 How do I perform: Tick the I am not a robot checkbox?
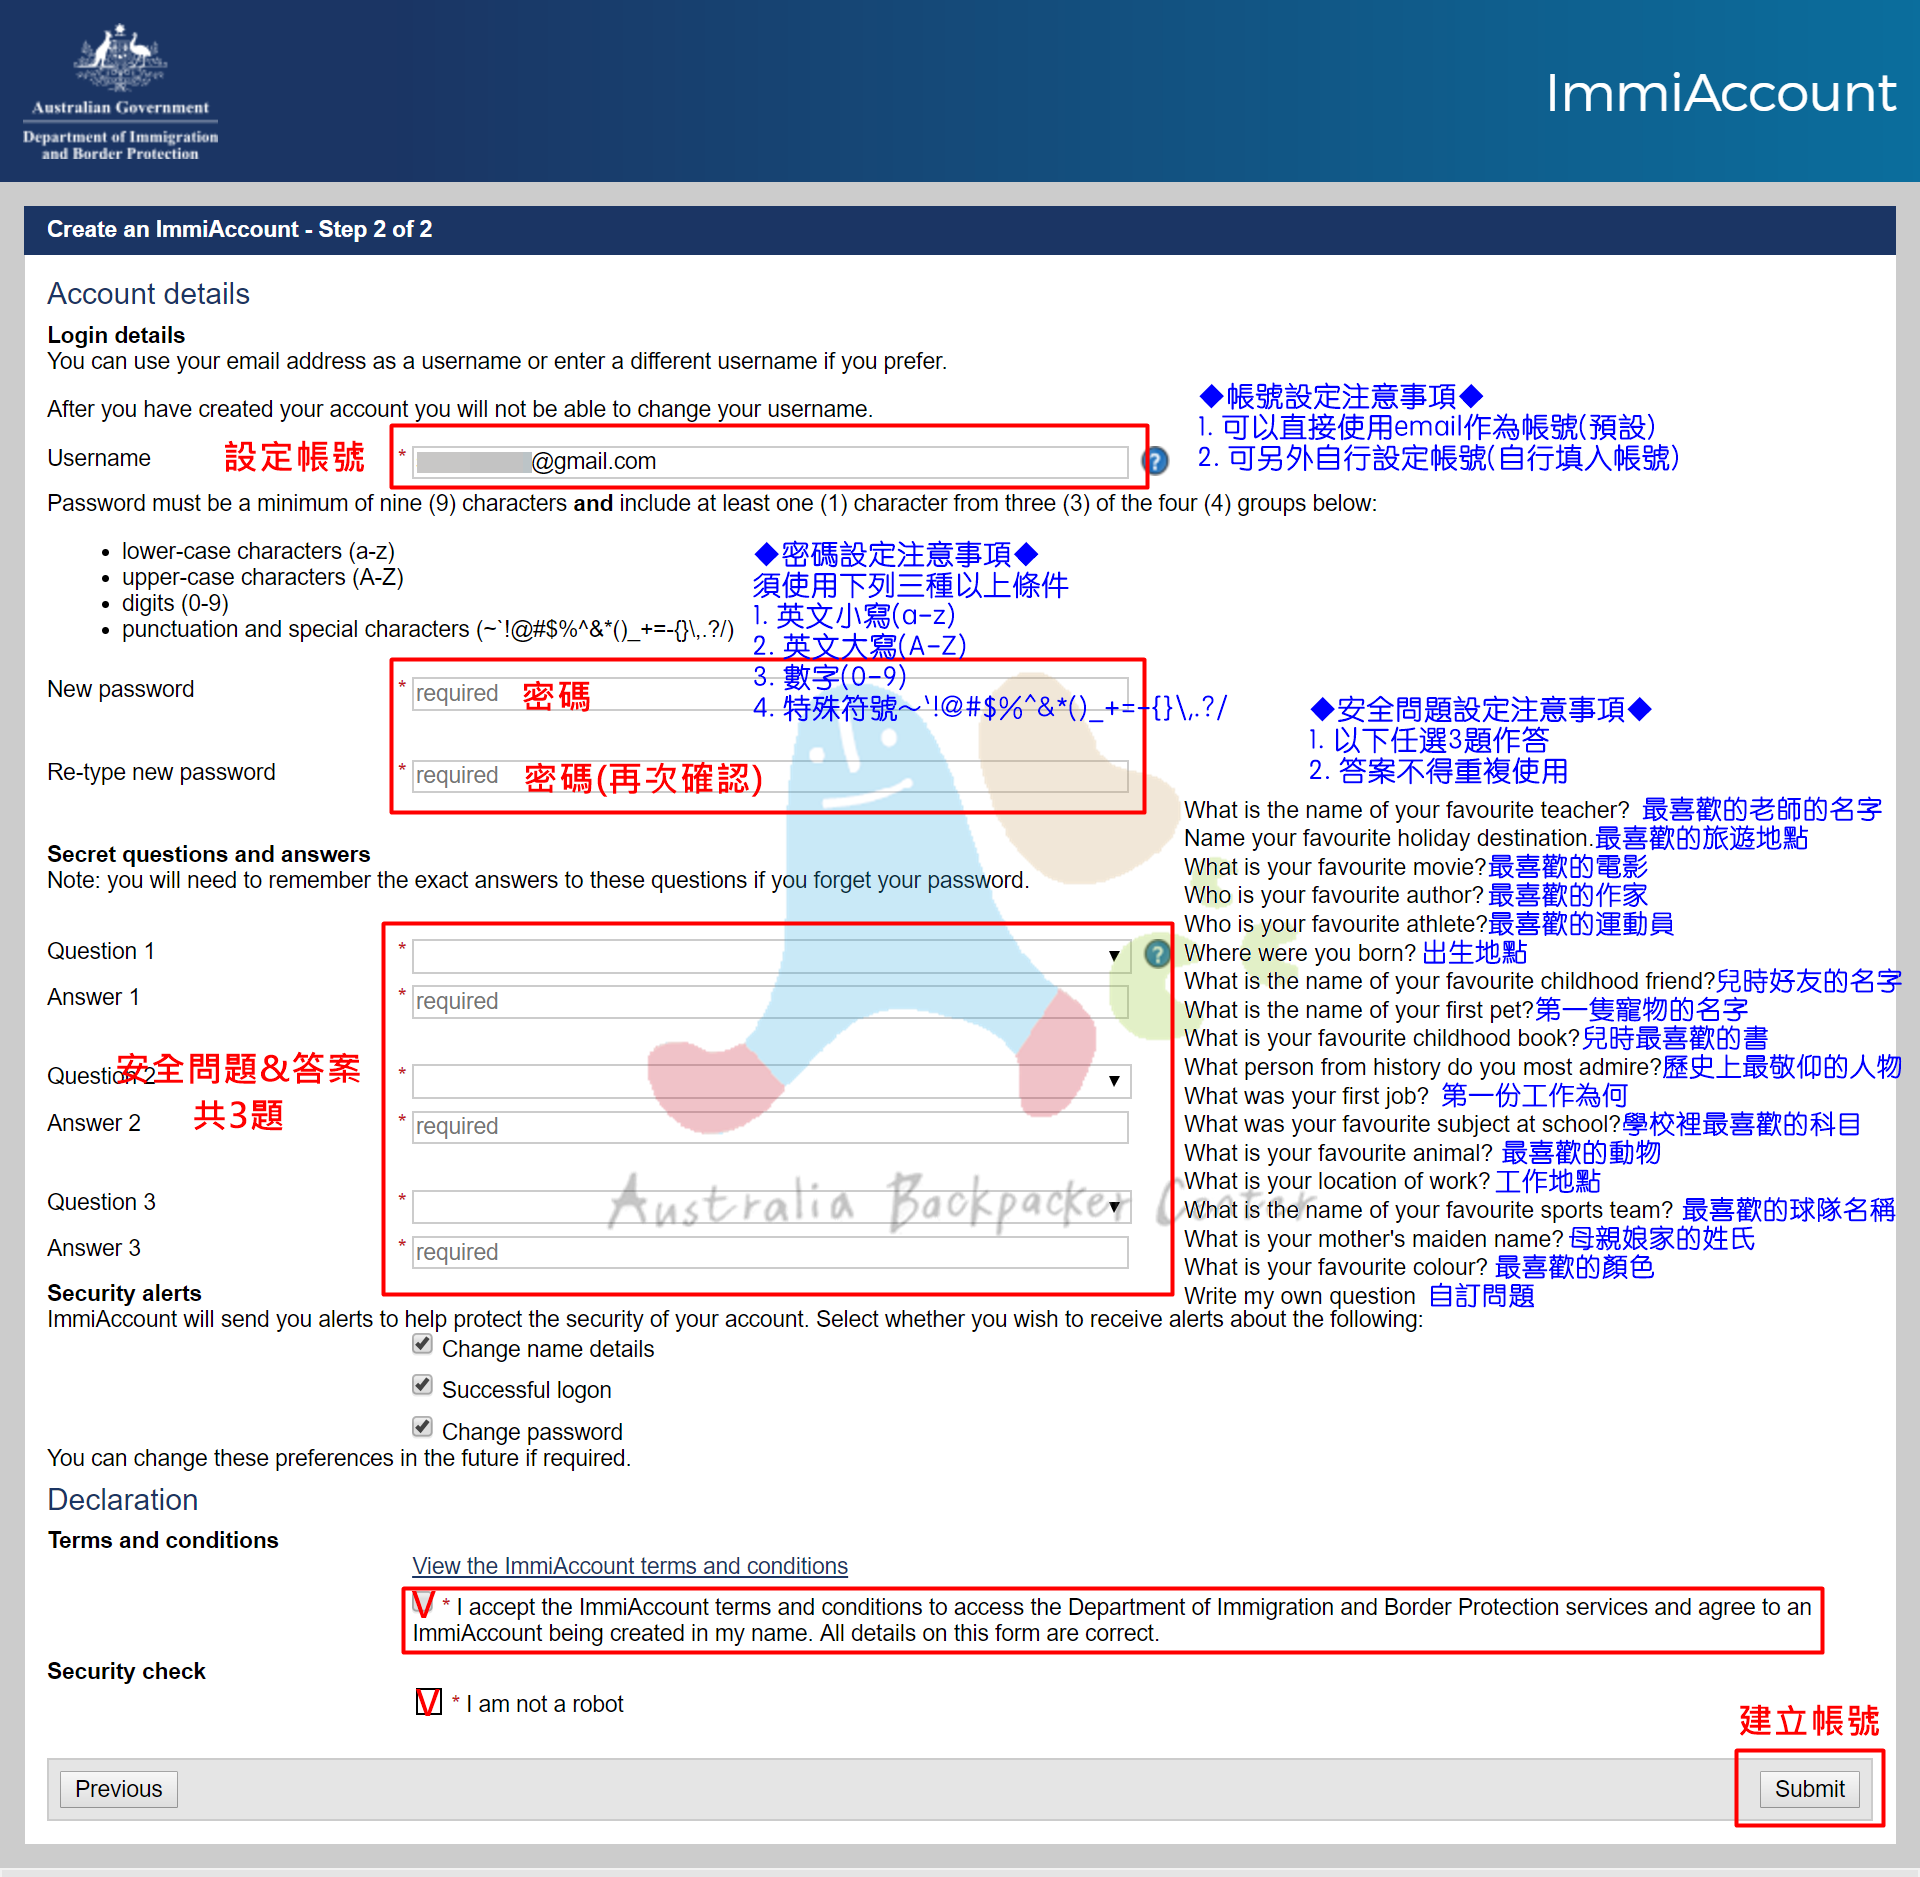[429, 1702]
